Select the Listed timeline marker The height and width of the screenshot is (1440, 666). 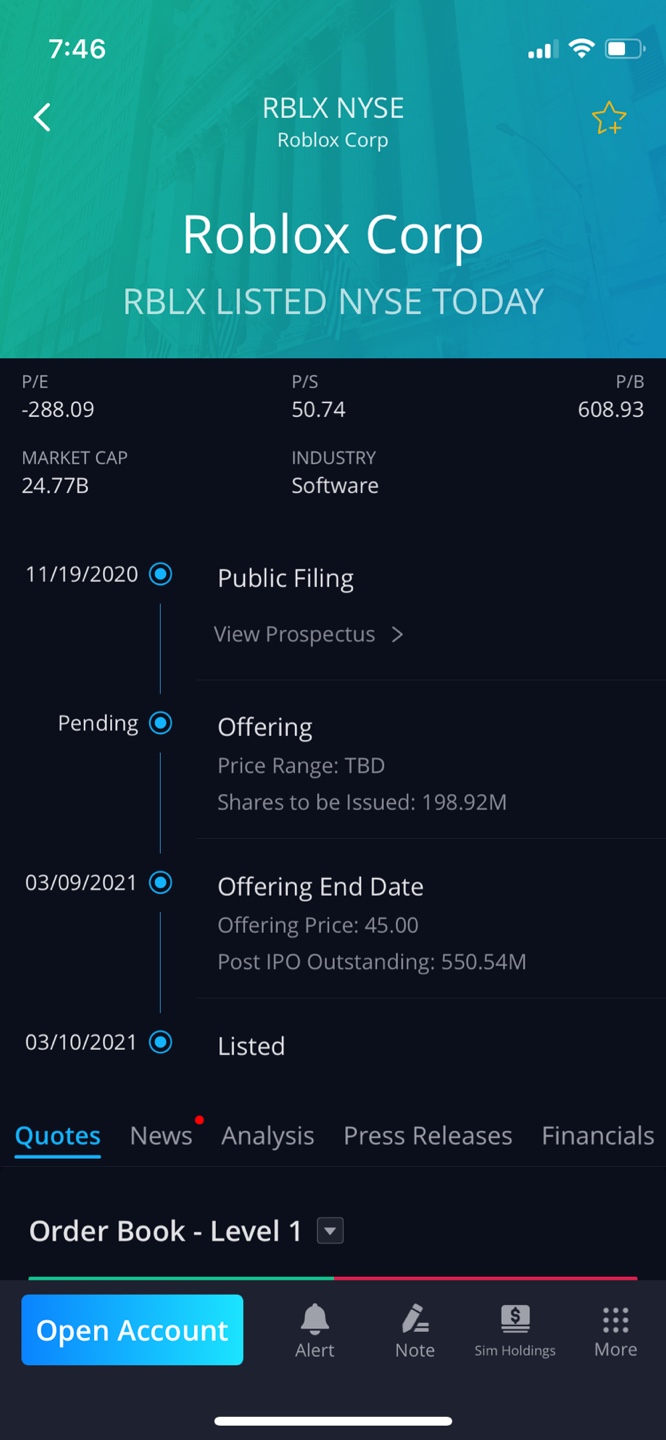pyautogui.click(x=160, y=1042)
